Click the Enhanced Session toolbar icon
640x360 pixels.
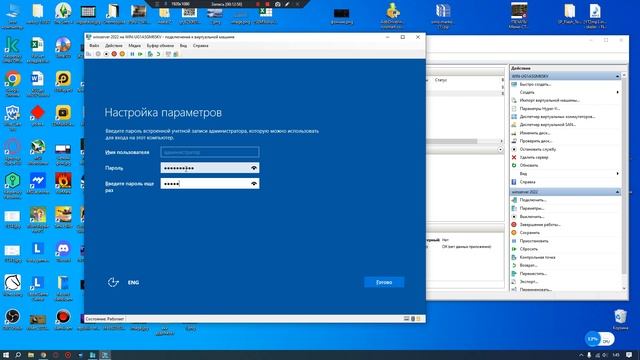point(168,54)
